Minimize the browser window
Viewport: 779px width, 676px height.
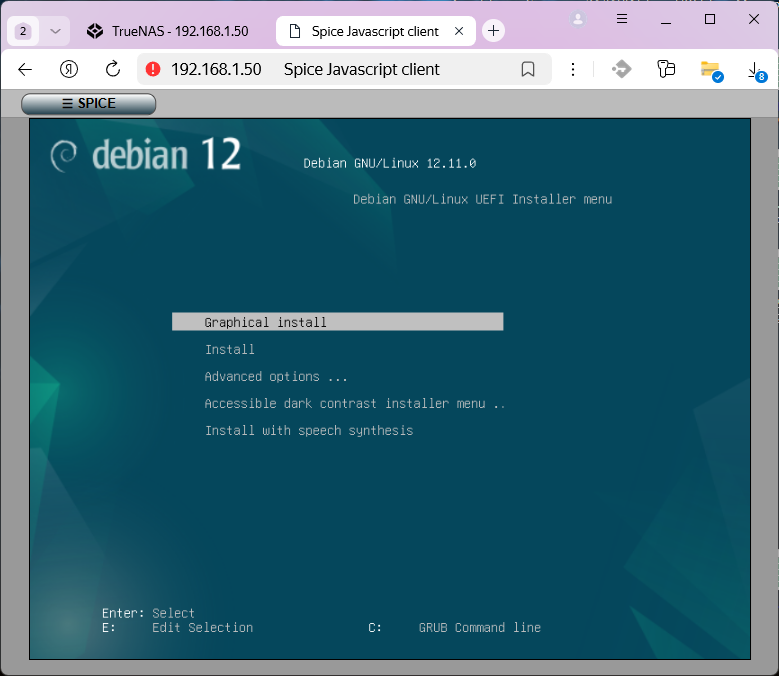[666, 19]
